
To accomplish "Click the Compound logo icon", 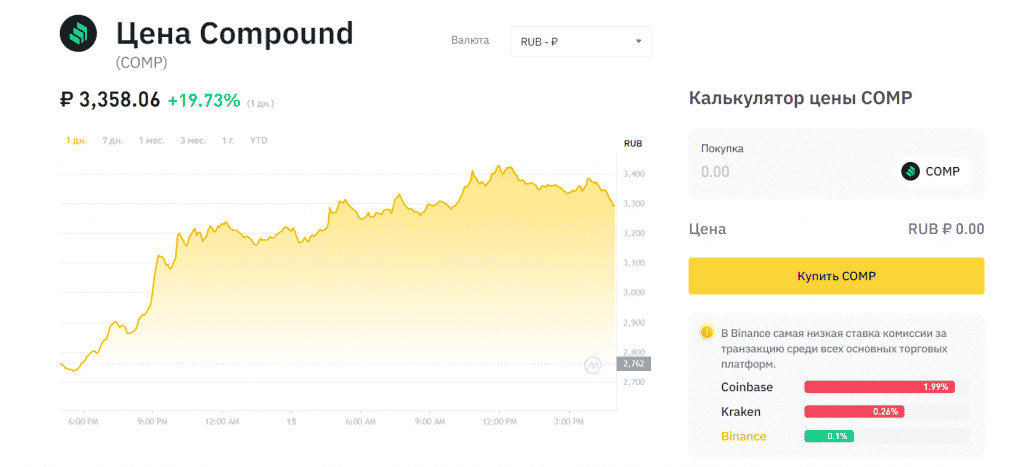I will pyautogui.click(x=78, y=33).
